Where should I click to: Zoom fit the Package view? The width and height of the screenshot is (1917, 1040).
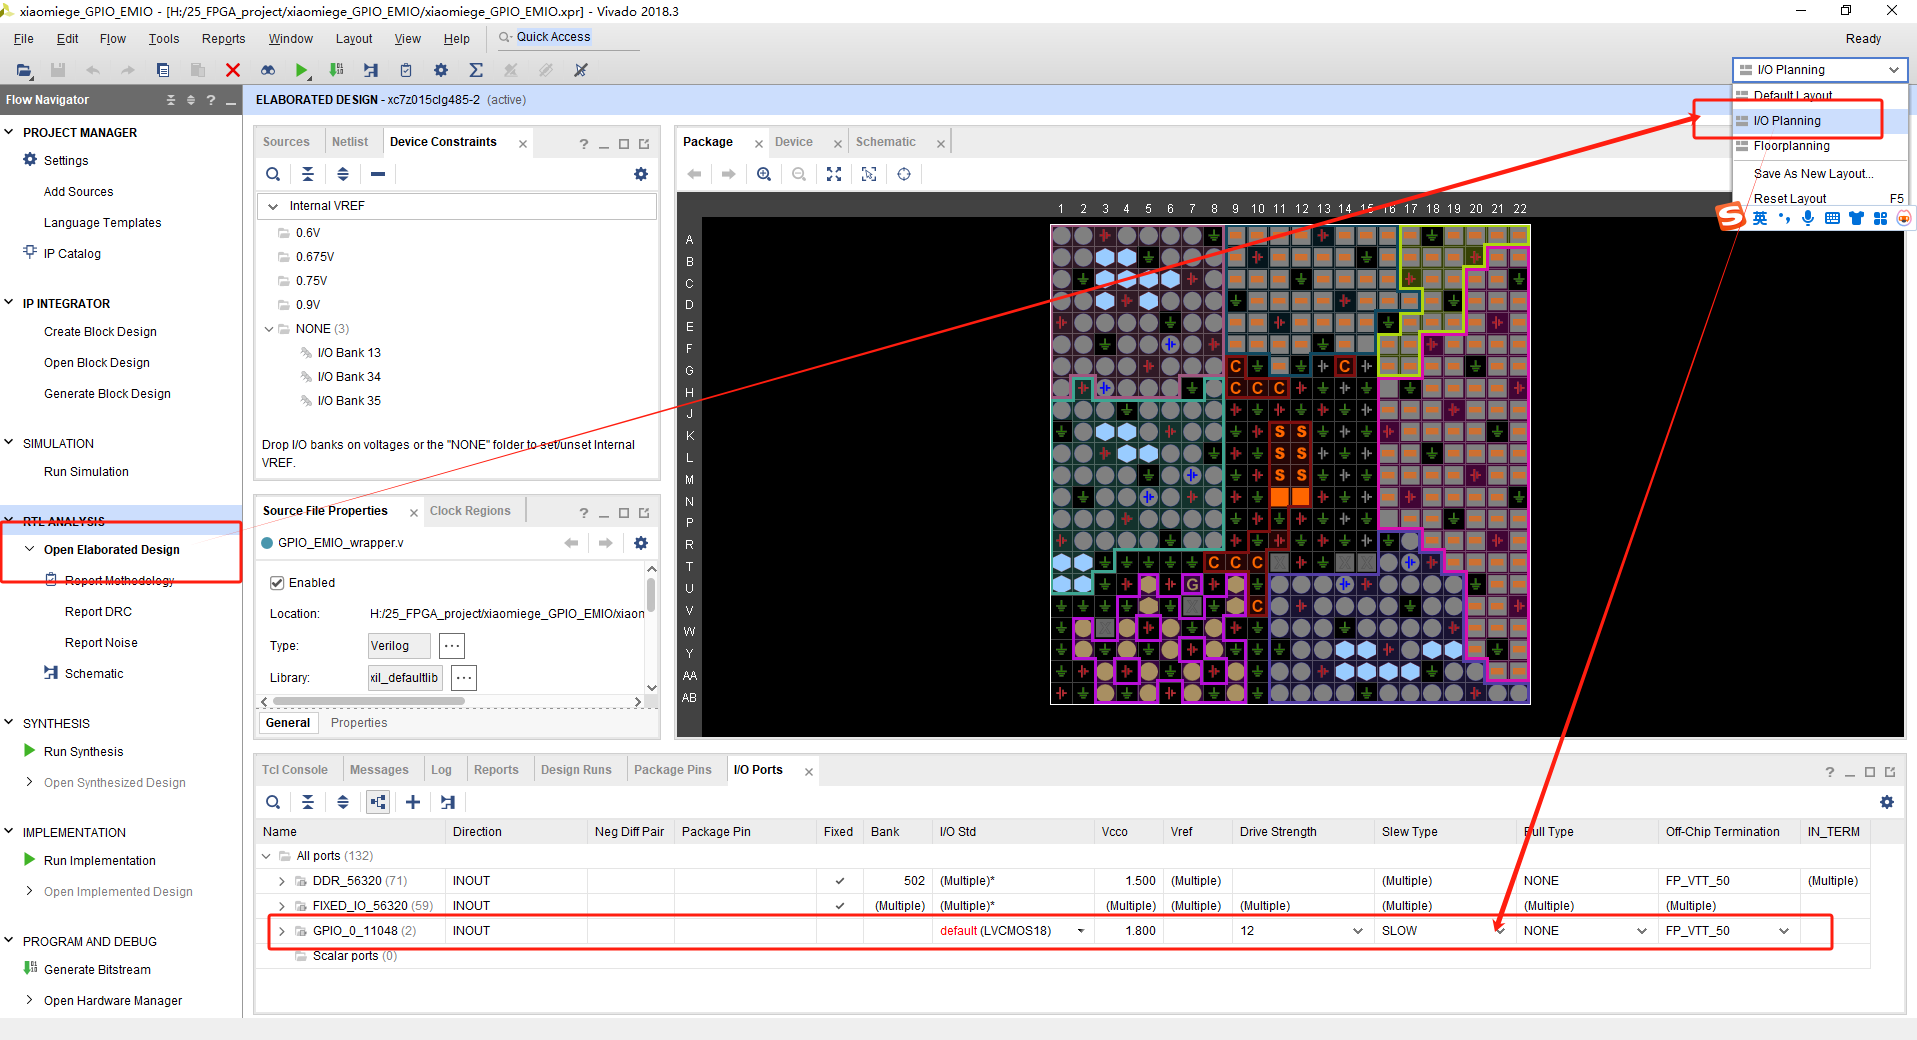(834, 174)
